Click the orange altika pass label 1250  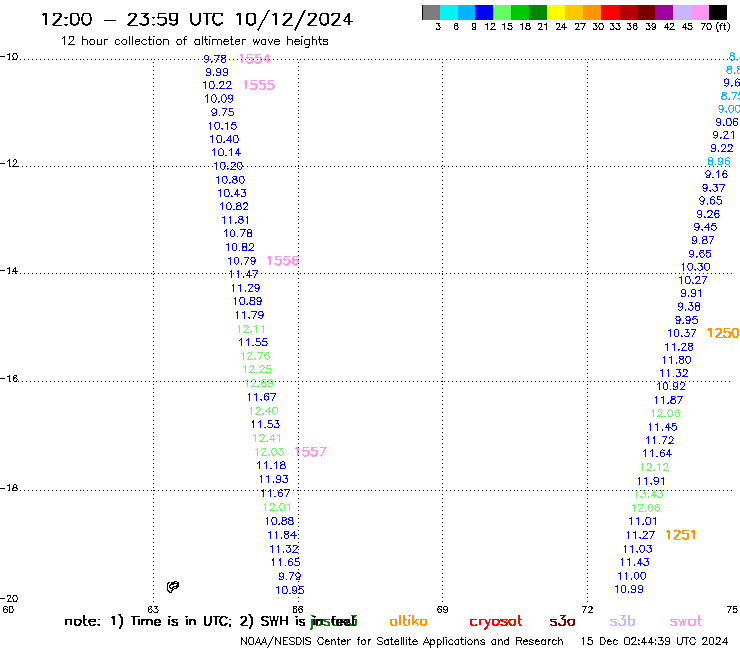click(723, 333)
